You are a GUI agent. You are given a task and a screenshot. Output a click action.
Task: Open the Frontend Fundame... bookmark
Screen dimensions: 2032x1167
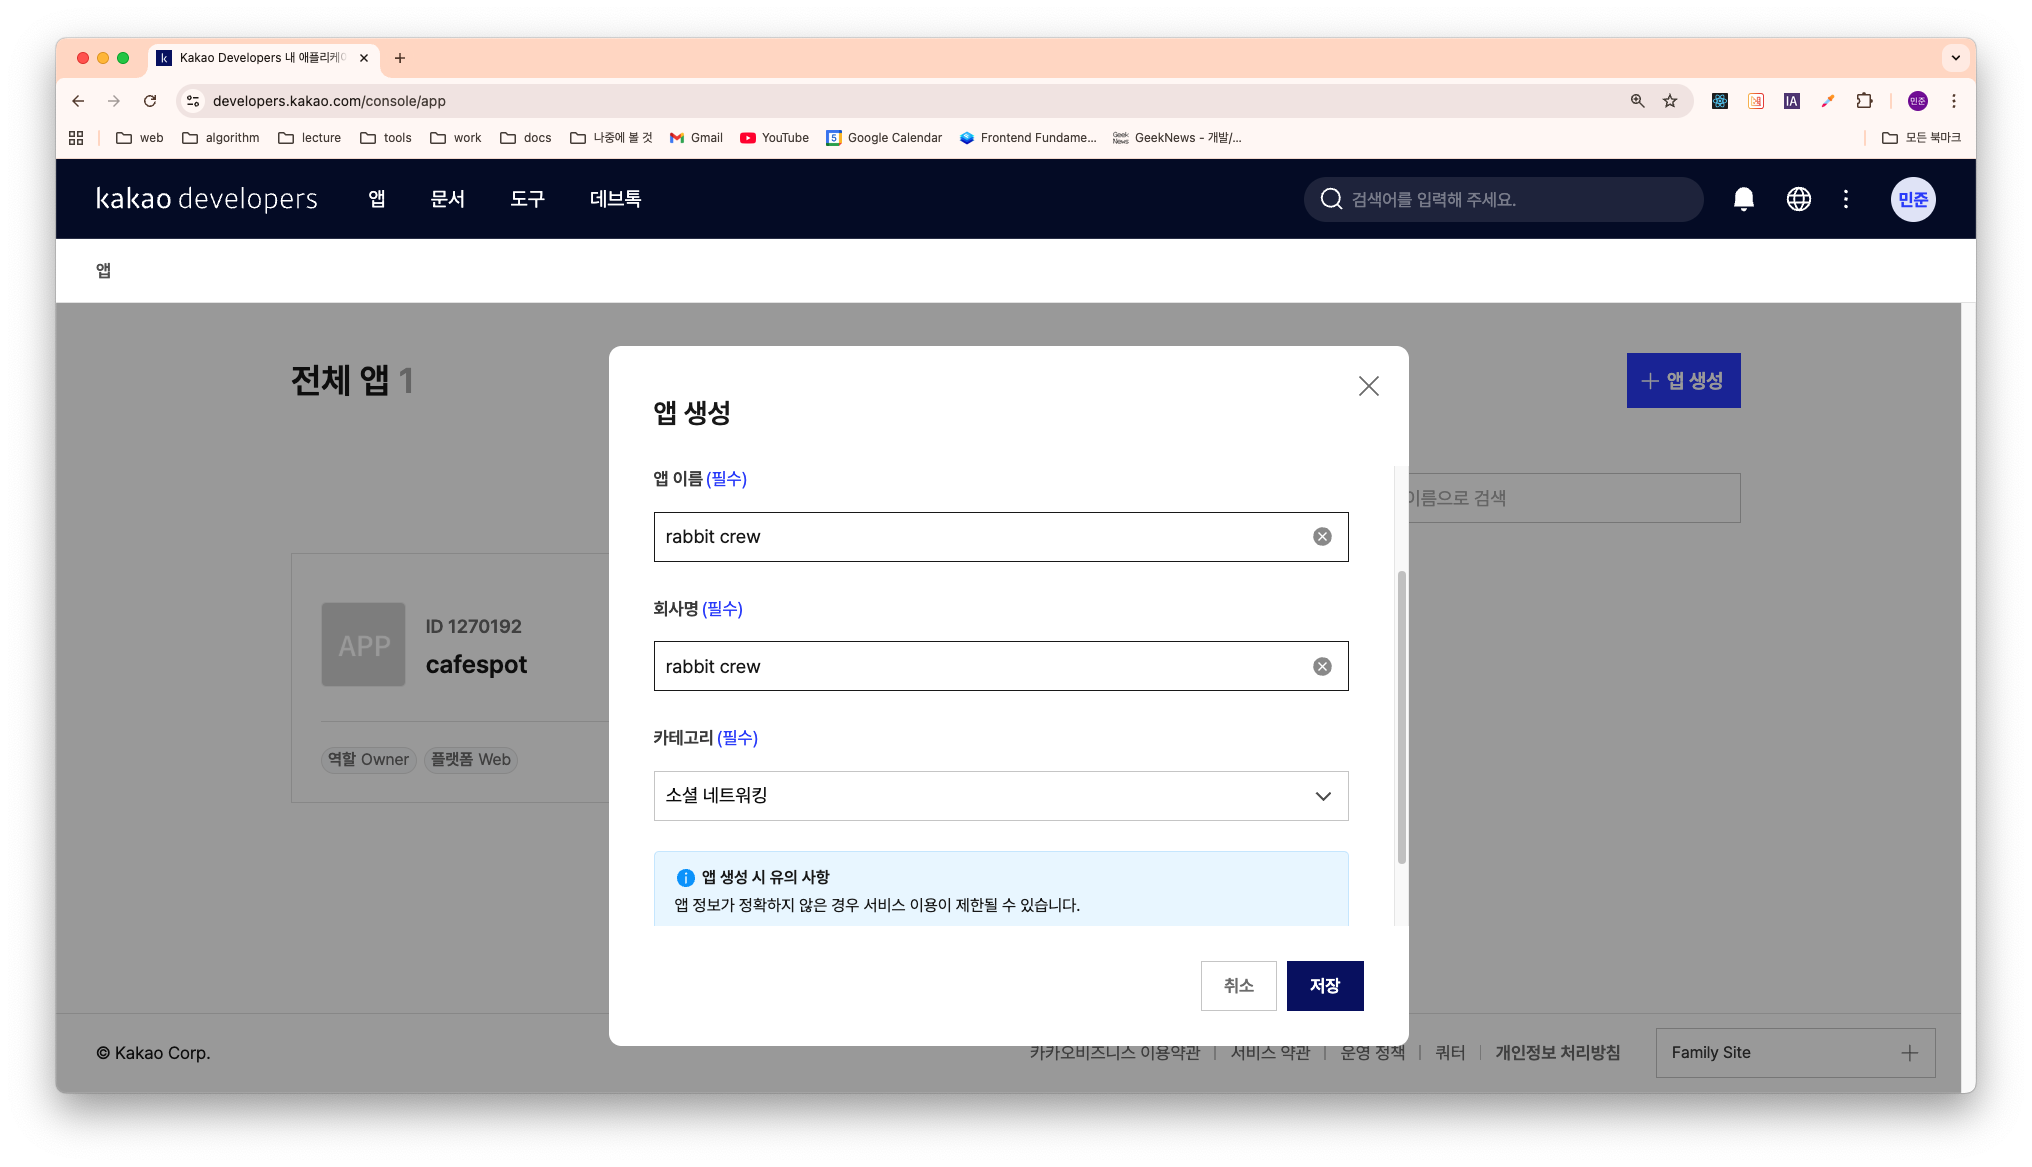click(x=1028, y=138)
